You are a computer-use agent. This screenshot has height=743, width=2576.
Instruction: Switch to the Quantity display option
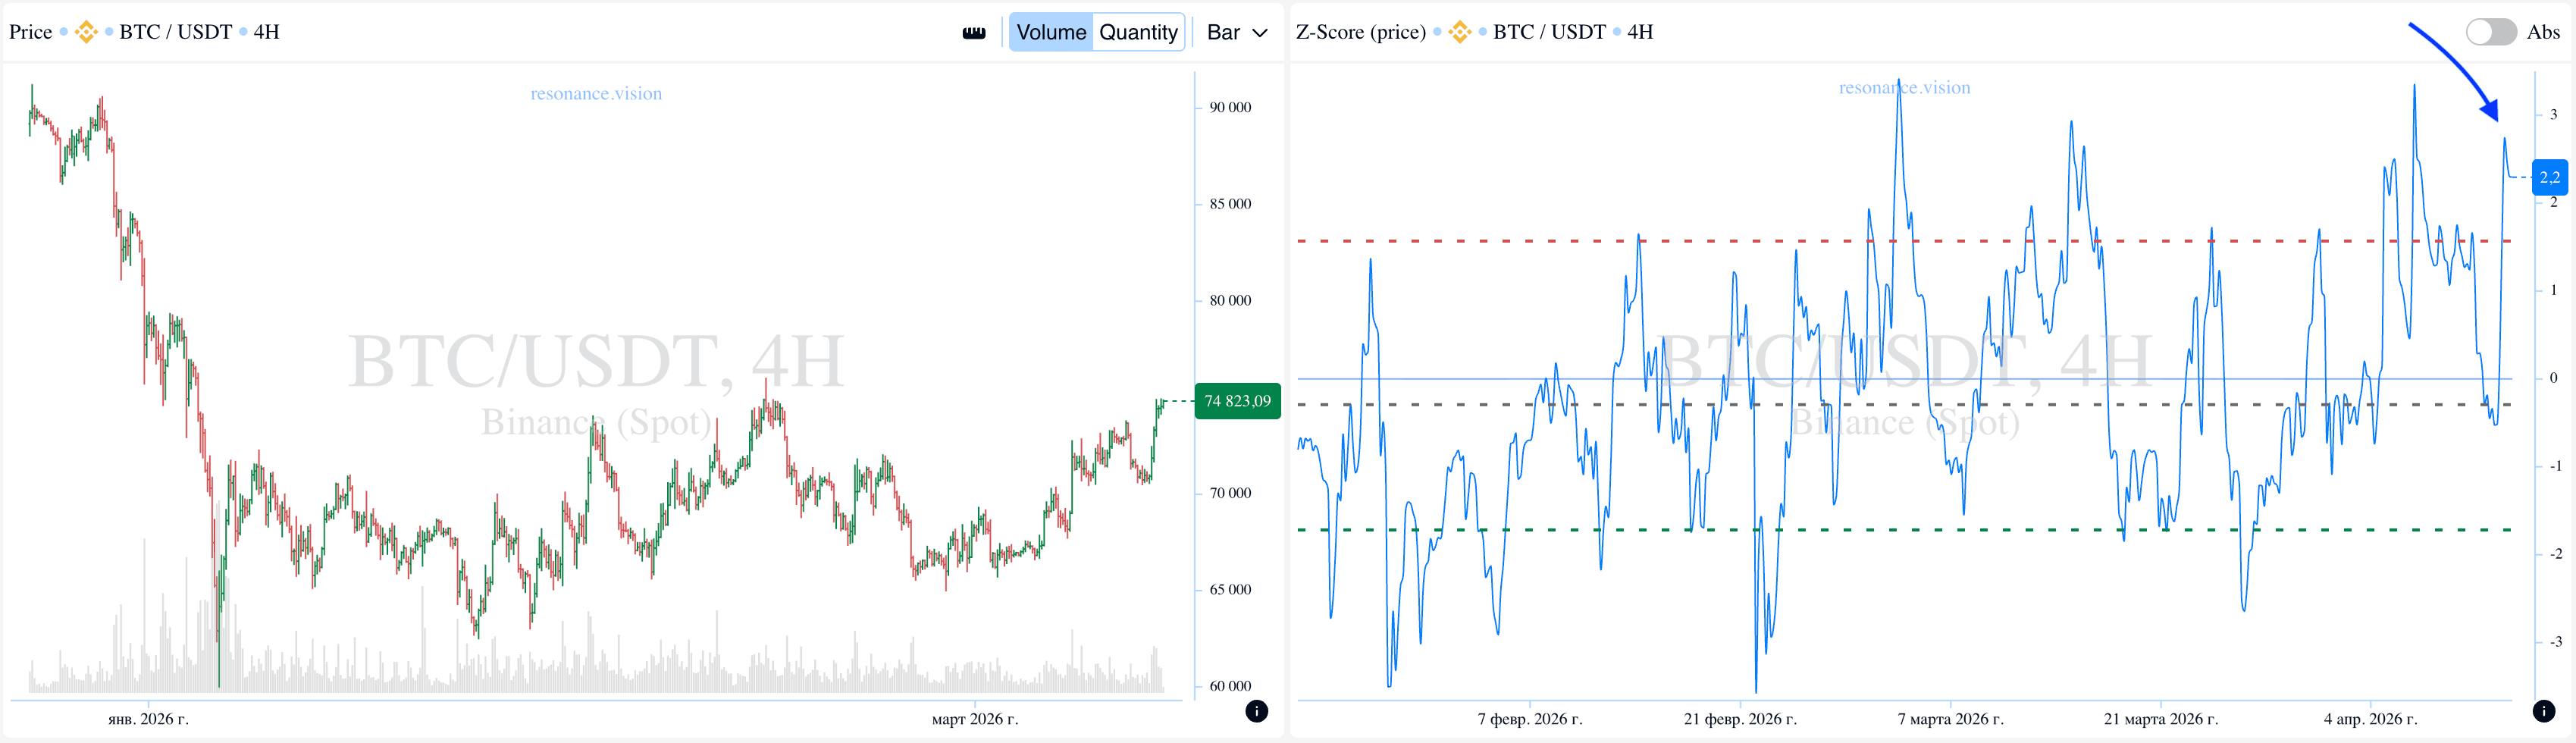pyautogui.click(x=1138, y=32)
